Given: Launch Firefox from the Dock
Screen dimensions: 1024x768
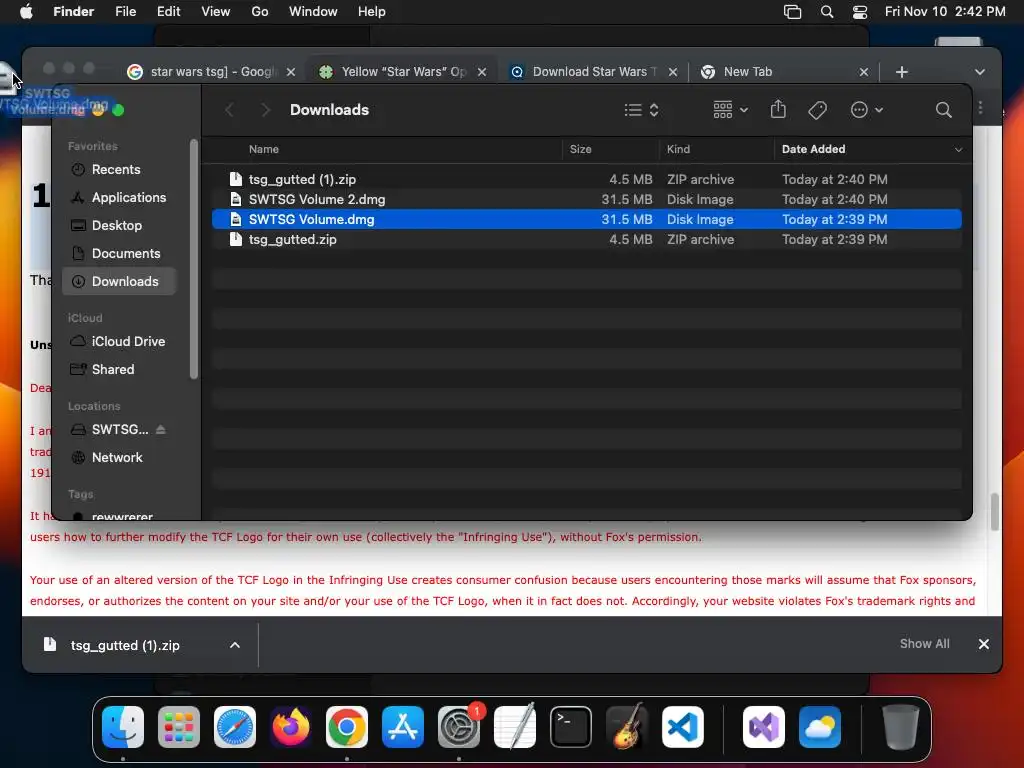Looking at the screenshot, I should 291,727.
